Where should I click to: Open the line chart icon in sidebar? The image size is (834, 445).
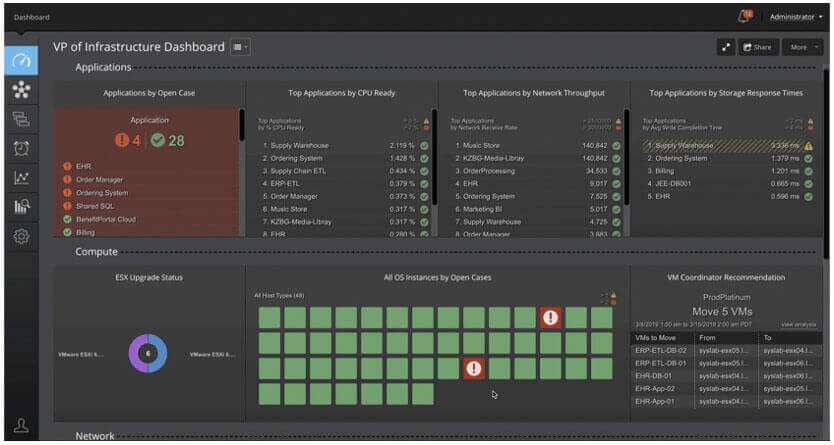[x=21, y=178]
